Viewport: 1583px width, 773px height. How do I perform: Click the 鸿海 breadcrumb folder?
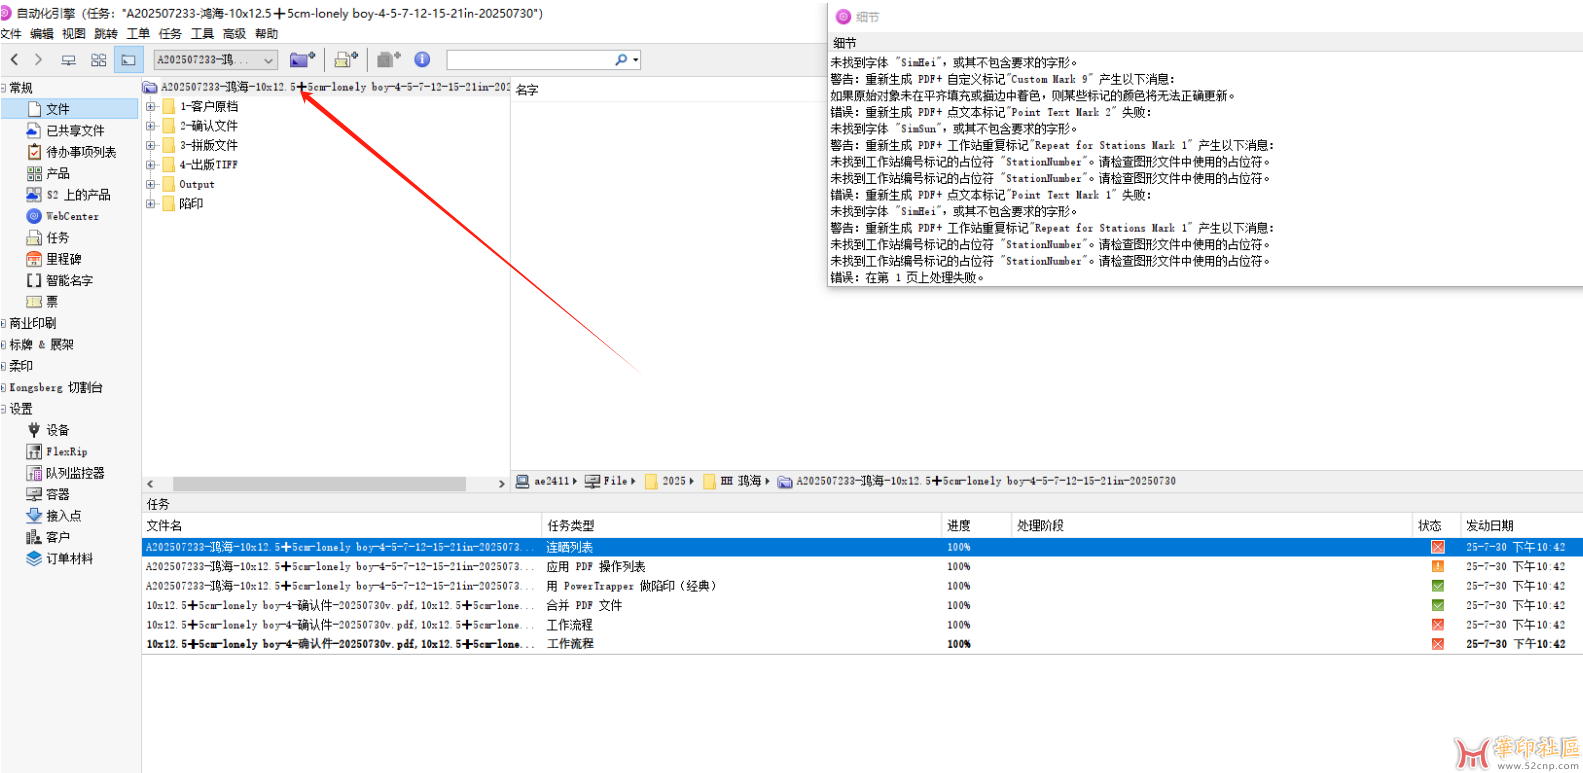coord(749,481)
